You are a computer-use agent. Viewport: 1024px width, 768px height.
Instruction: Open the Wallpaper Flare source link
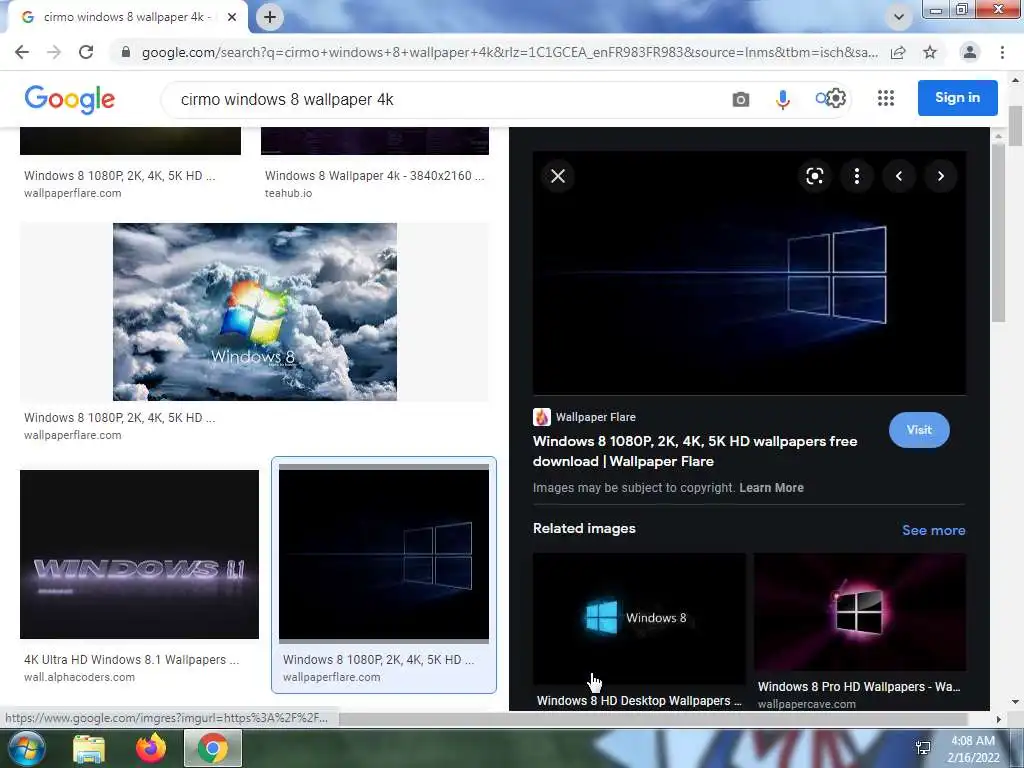coord(584,417)
